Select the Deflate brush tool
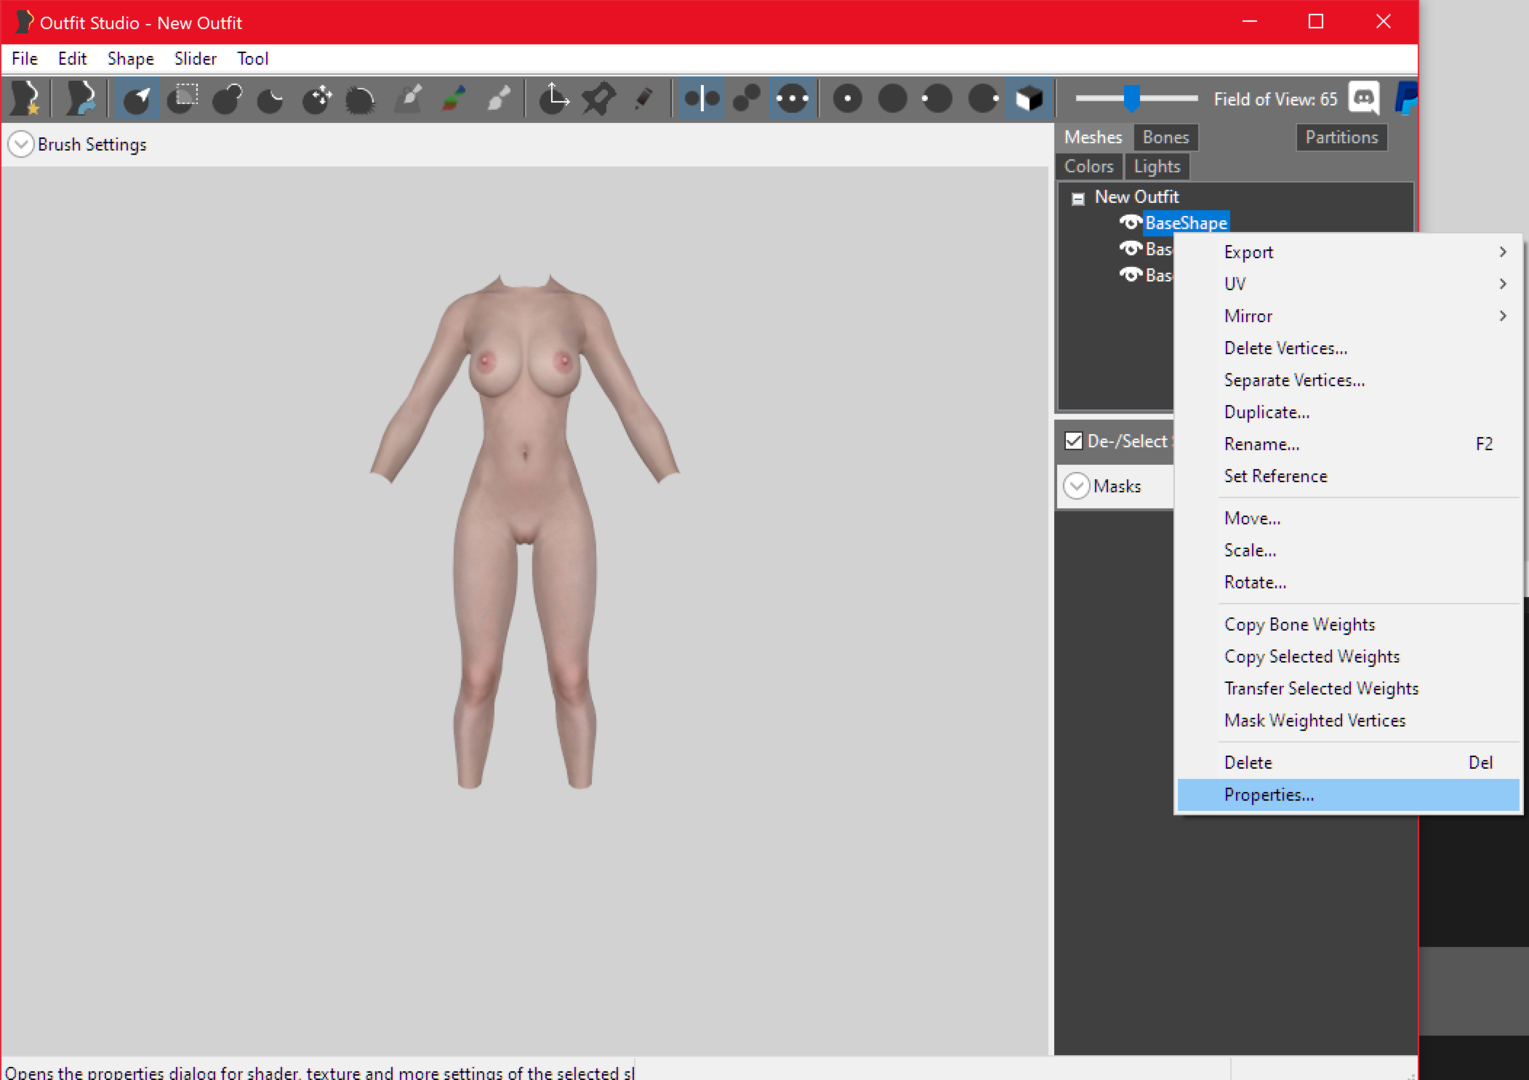1529x1080 pixels. point(272,98)
